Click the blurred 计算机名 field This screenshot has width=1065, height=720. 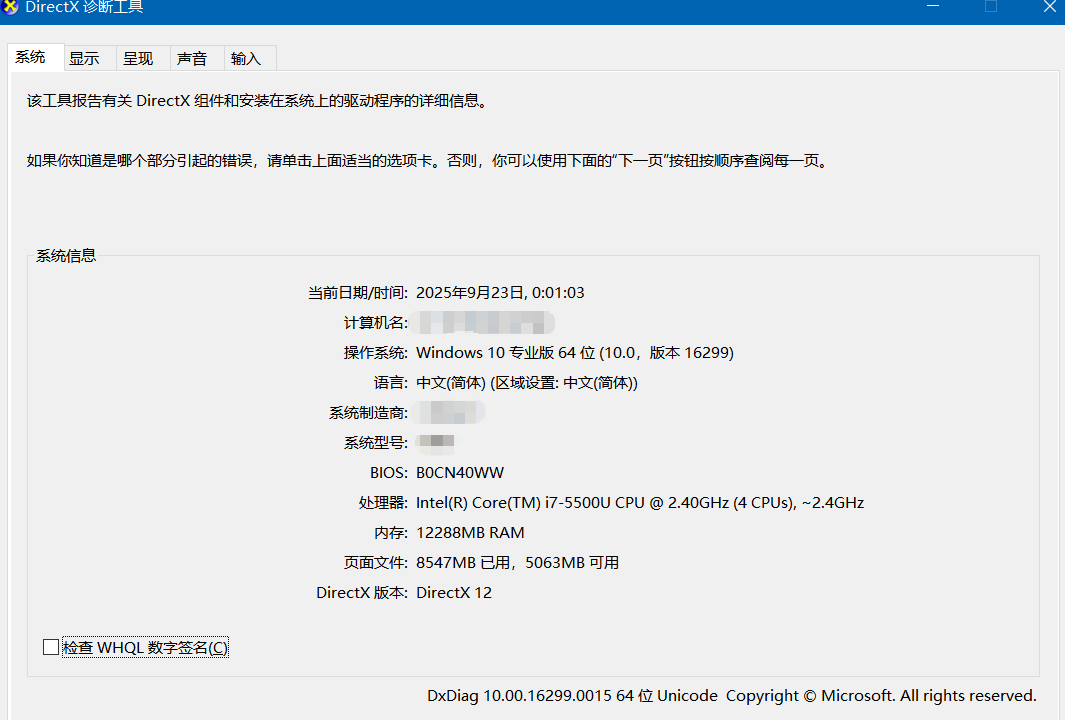(x=484, y=322)
